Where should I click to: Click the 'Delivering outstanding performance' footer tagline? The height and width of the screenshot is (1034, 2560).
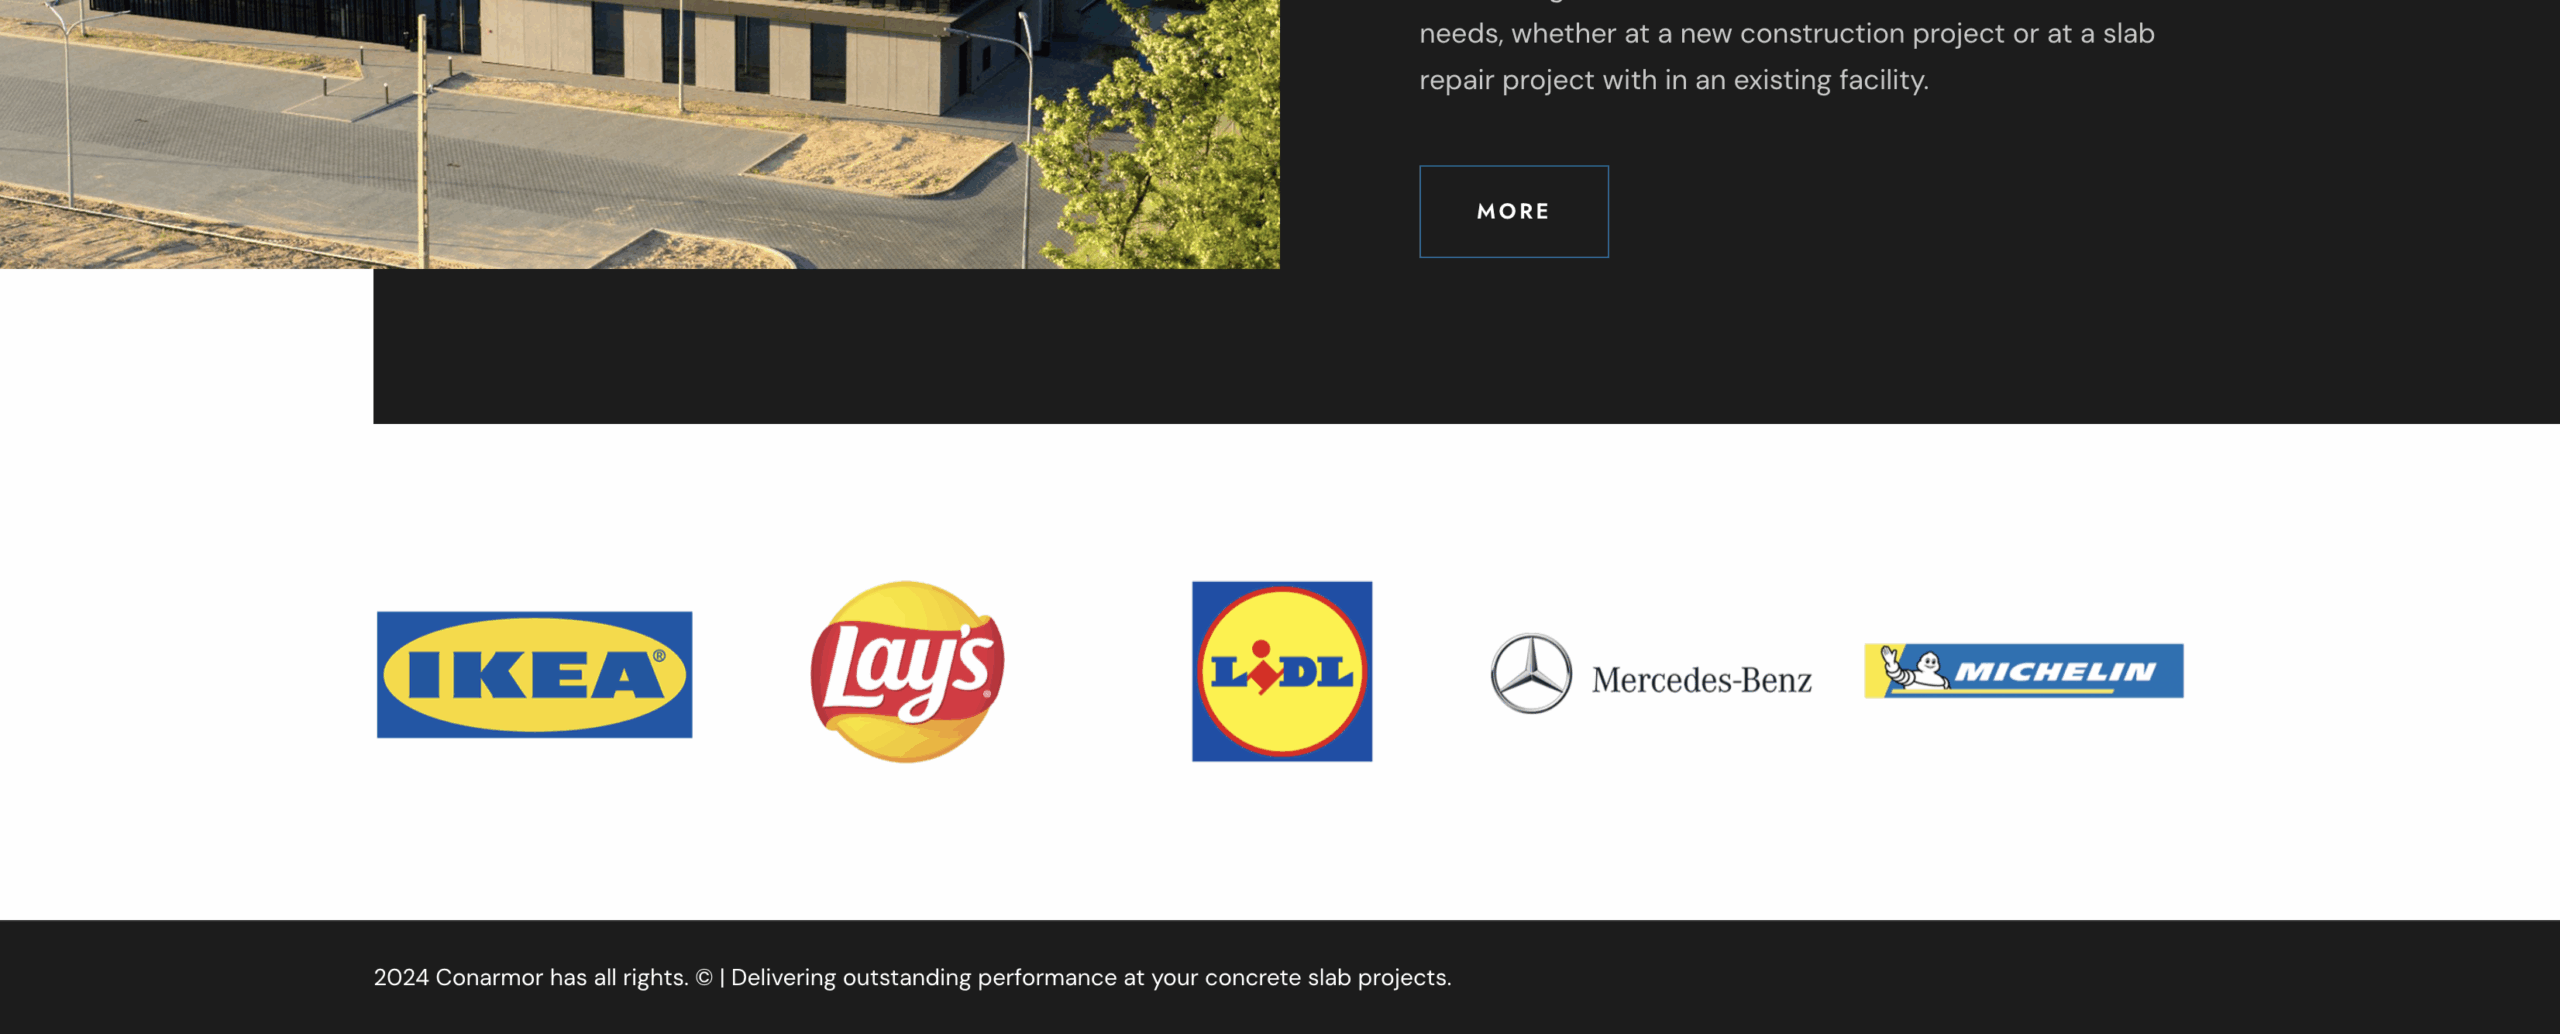[1091, 977]
